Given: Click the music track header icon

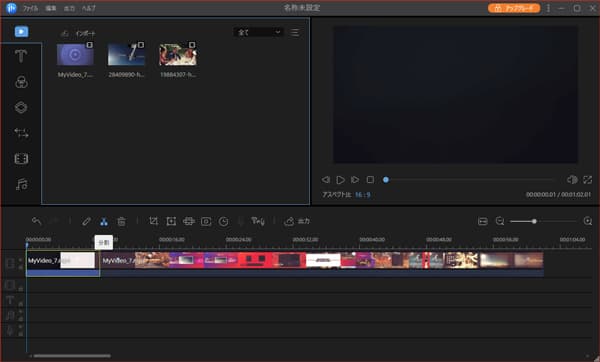Looking at the screenshot, I should [10, 315].
